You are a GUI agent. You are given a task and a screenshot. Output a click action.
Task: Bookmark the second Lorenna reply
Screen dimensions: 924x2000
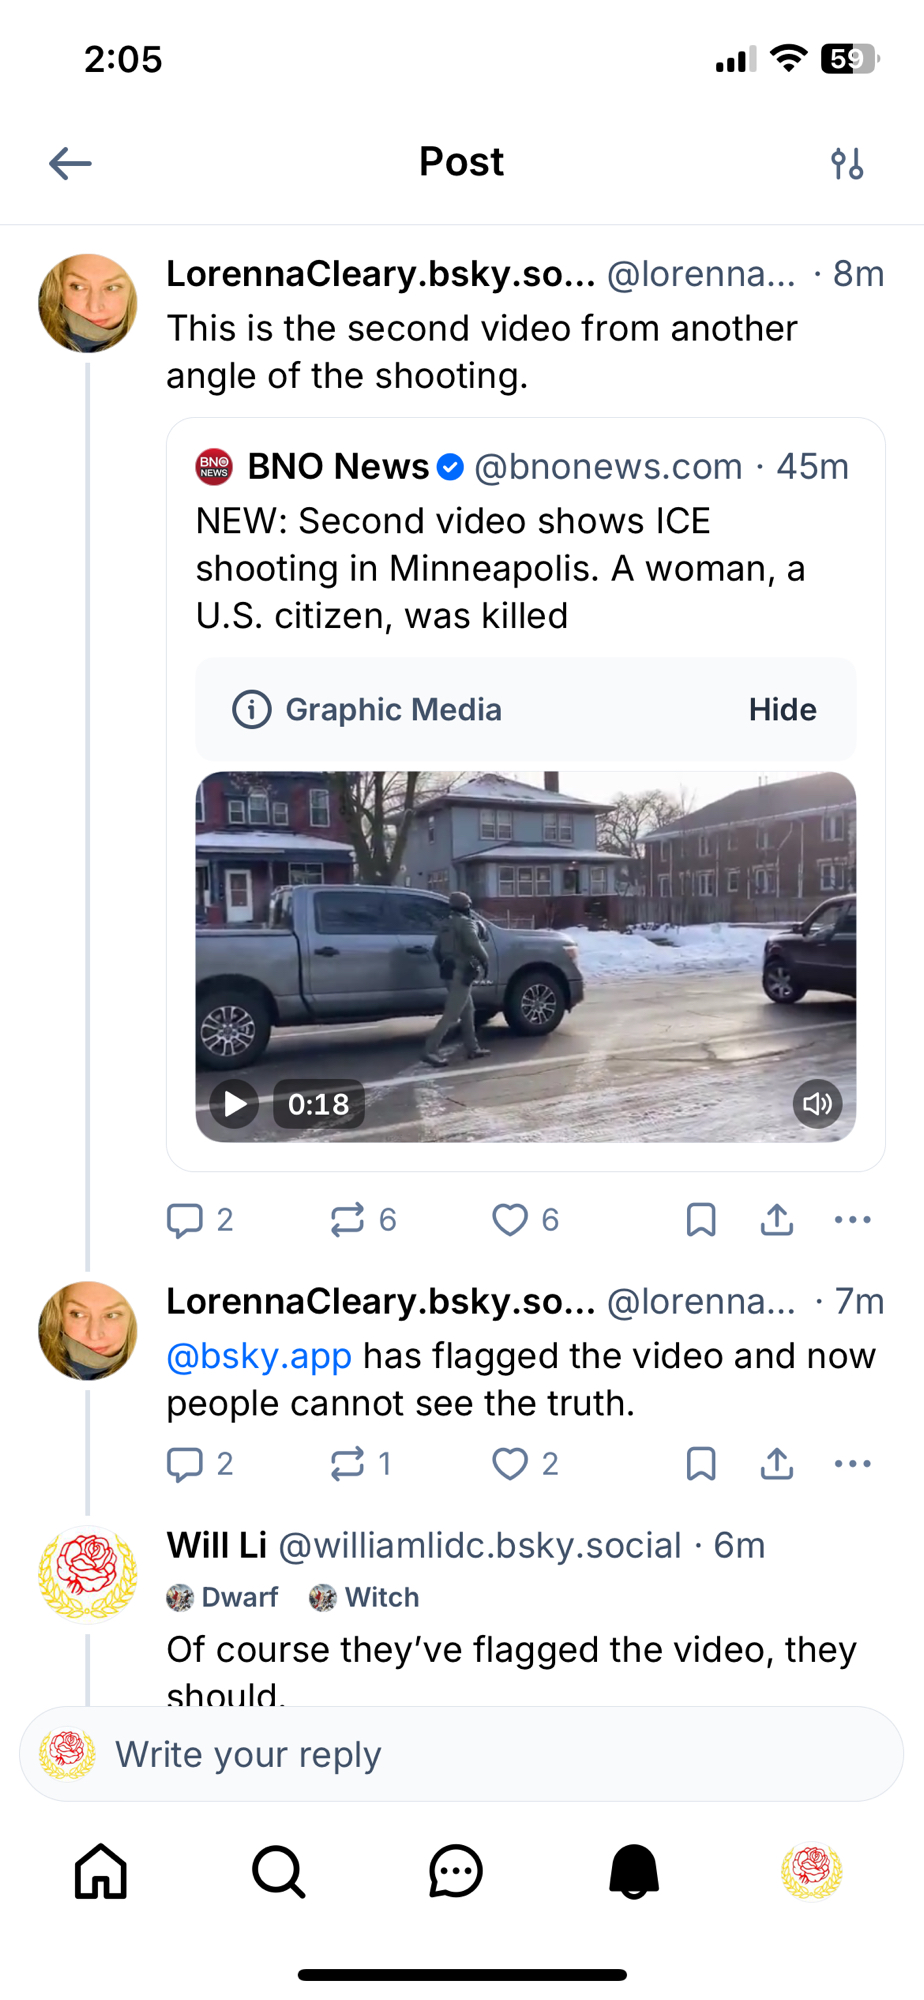[701, 1464]
